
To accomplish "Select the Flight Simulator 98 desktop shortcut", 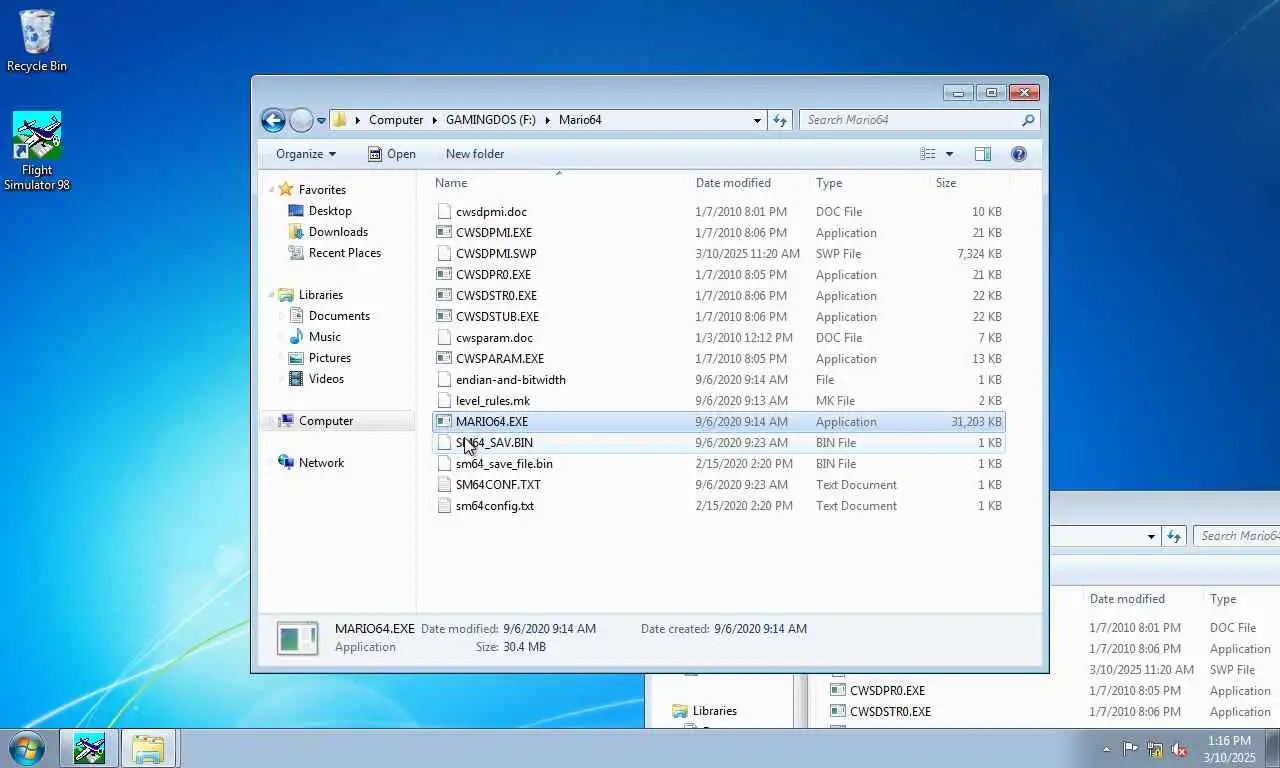I will pos(37,151).
